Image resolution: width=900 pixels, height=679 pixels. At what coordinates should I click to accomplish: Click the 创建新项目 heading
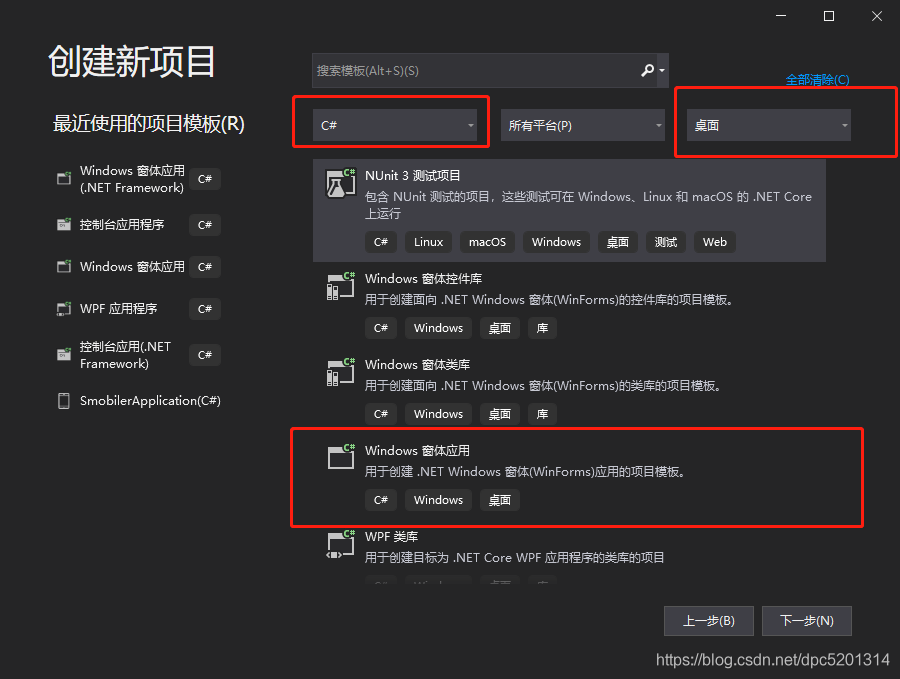tap(131, 62)
